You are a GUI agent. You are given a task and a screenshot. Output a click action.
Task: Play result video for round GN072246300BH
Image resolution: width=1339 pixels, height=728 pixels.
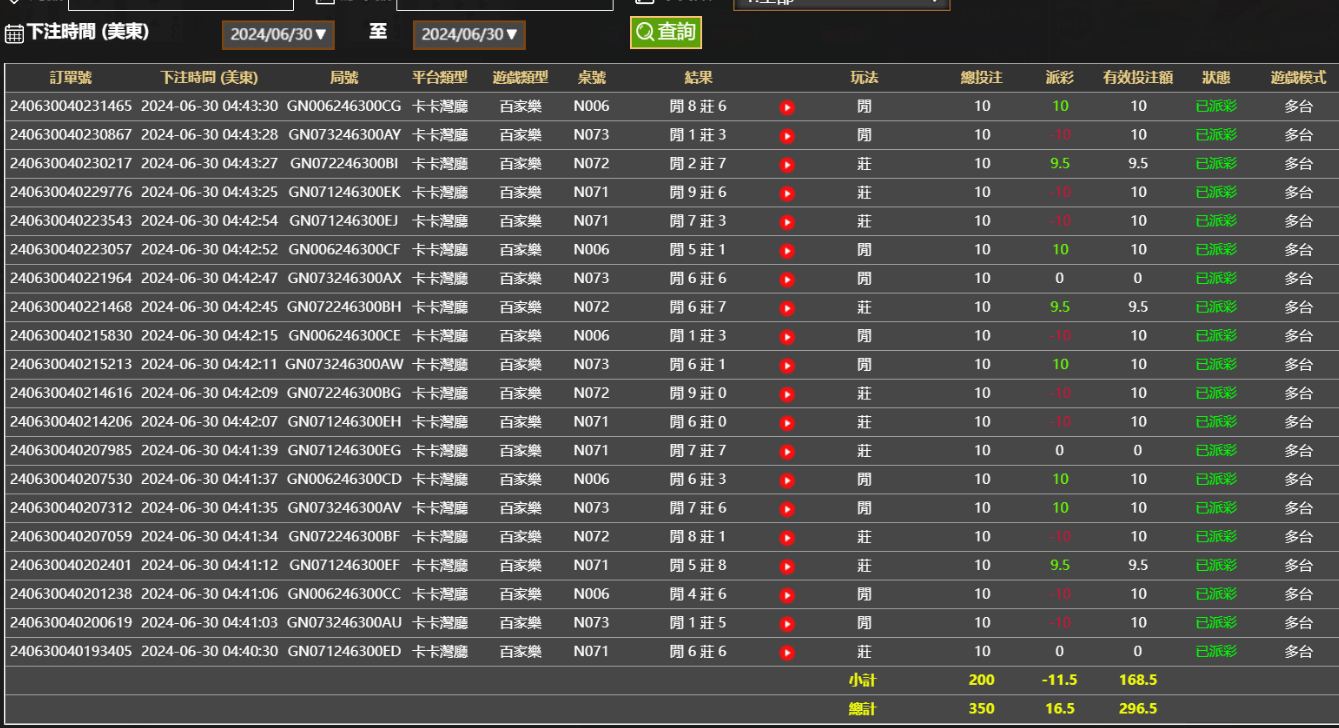pyautogui.click(x=787, y=308)
